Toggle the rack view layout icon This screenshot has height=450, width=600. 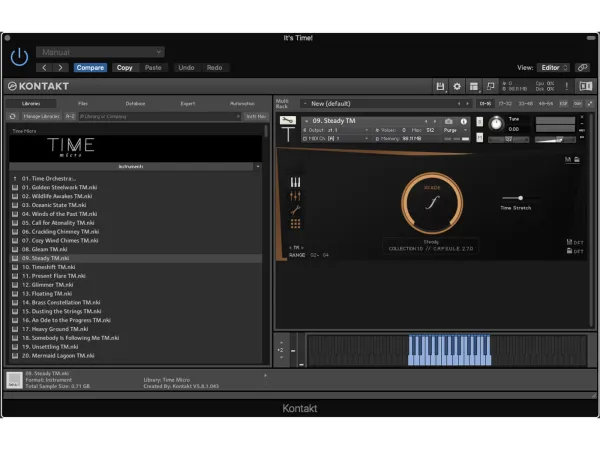pos(474,86)
